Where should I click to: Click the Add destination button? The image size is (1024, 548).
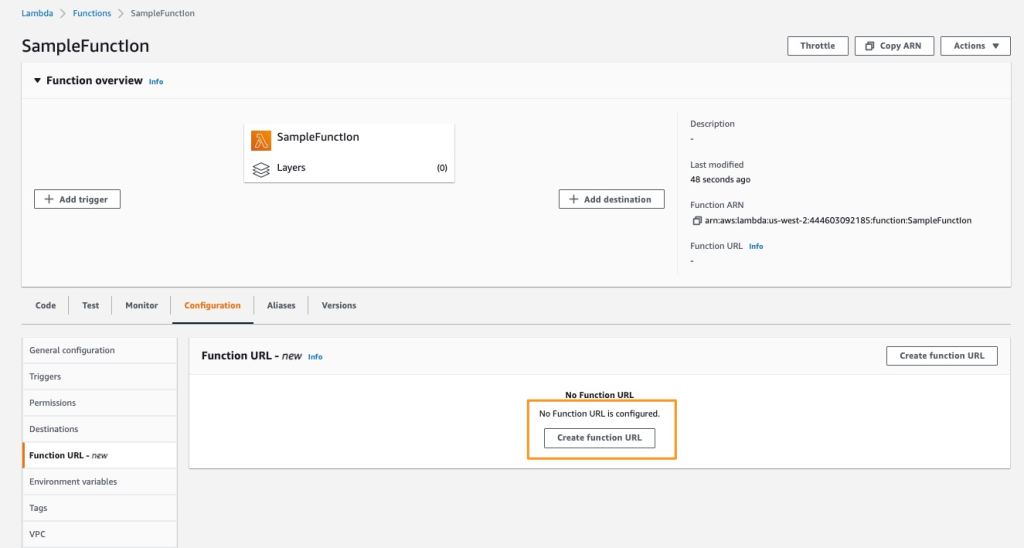pos(611,199)
